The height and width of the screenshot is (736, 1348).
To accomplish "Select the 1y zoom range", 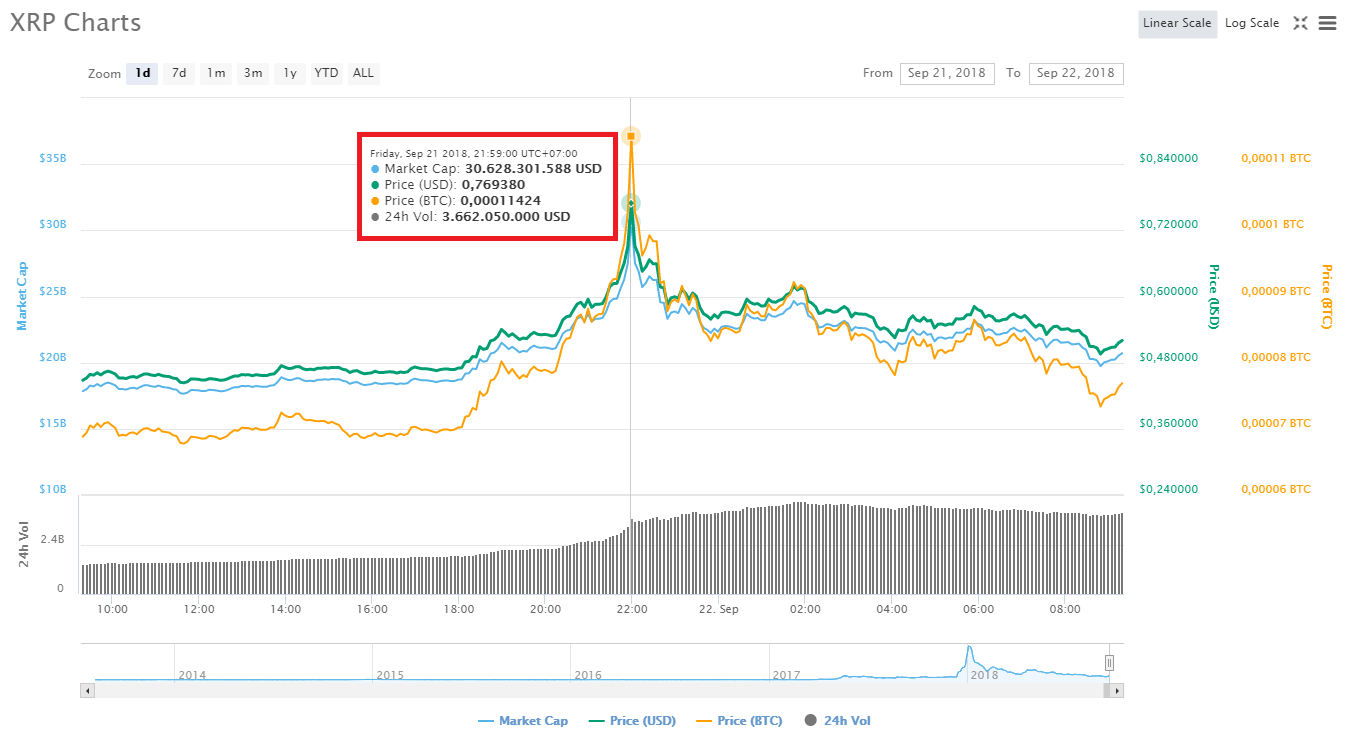I will click(290, 73).
